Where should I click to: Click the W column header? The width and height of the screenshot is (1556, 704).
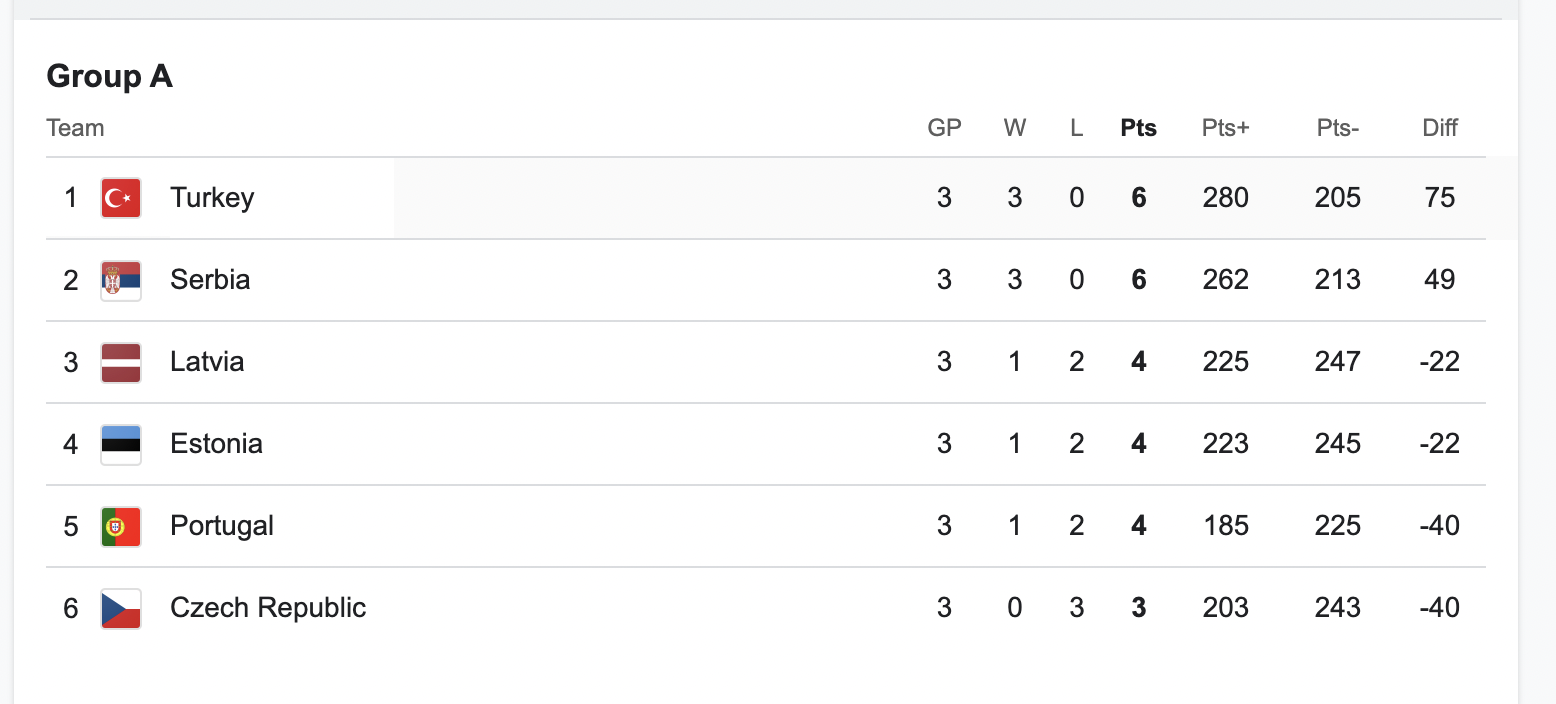pos(1015,128)
